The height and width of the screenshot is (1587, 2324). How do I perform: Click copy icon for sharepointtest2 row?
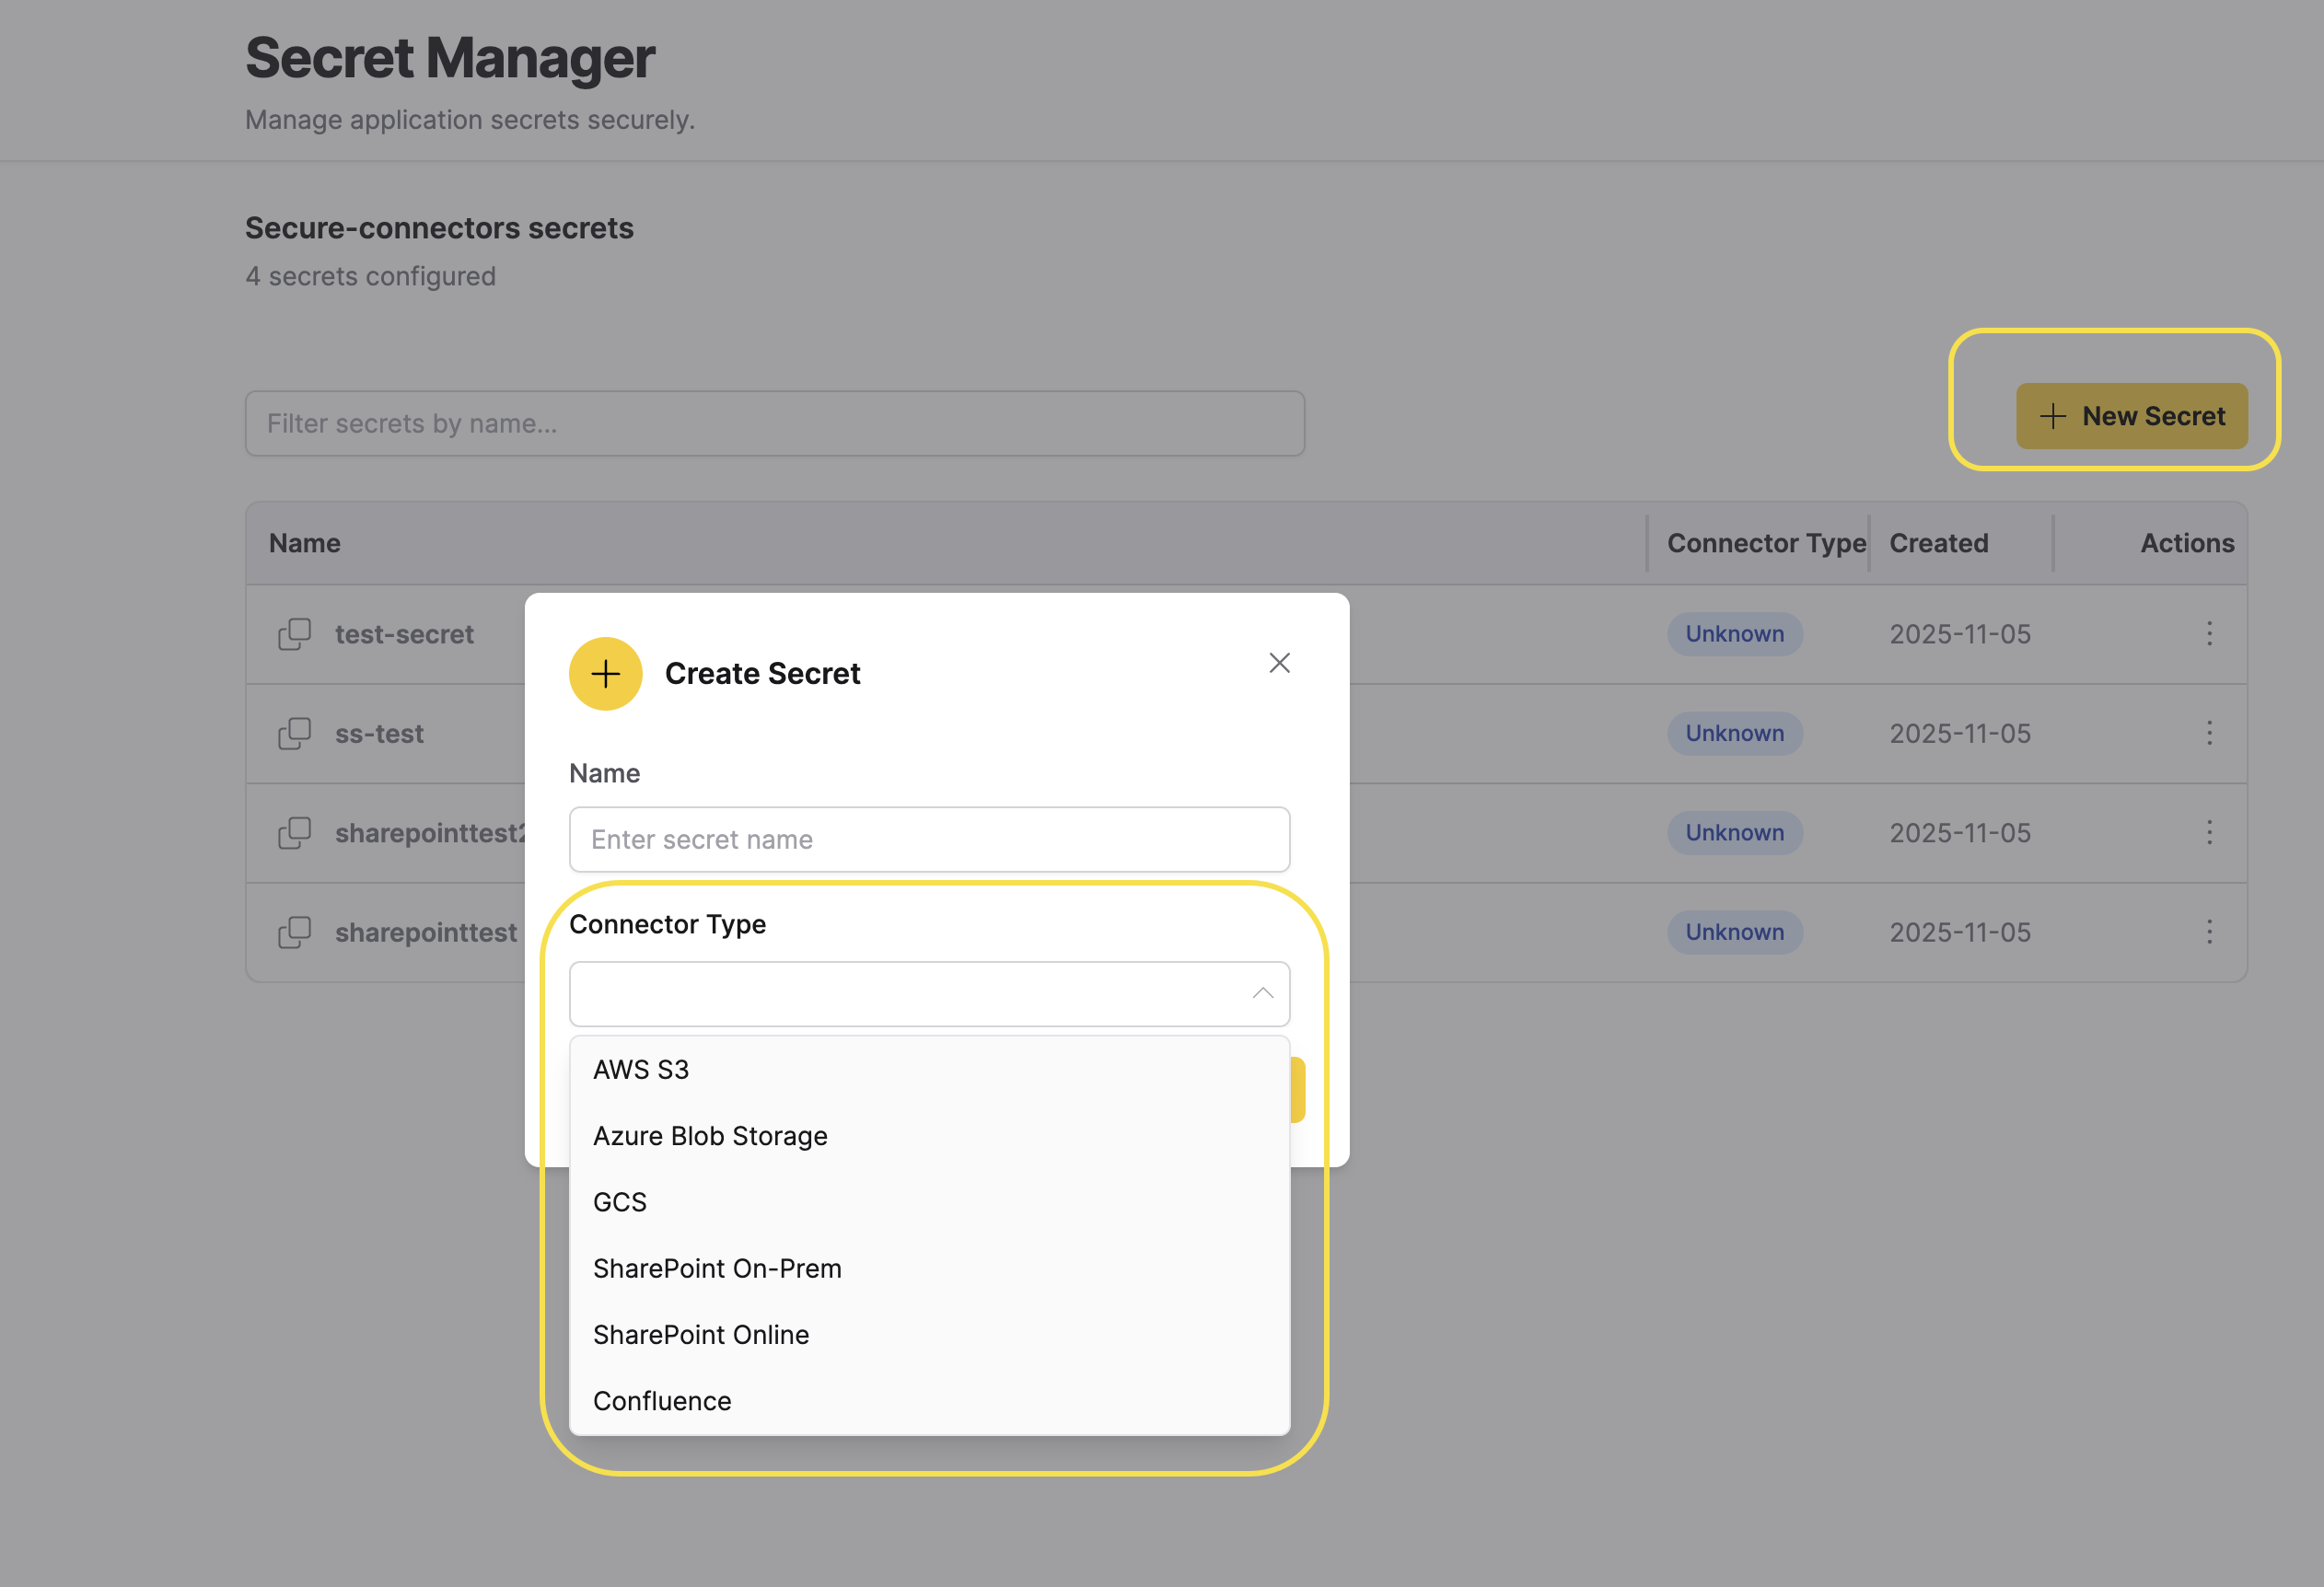(x=294, y=832)
